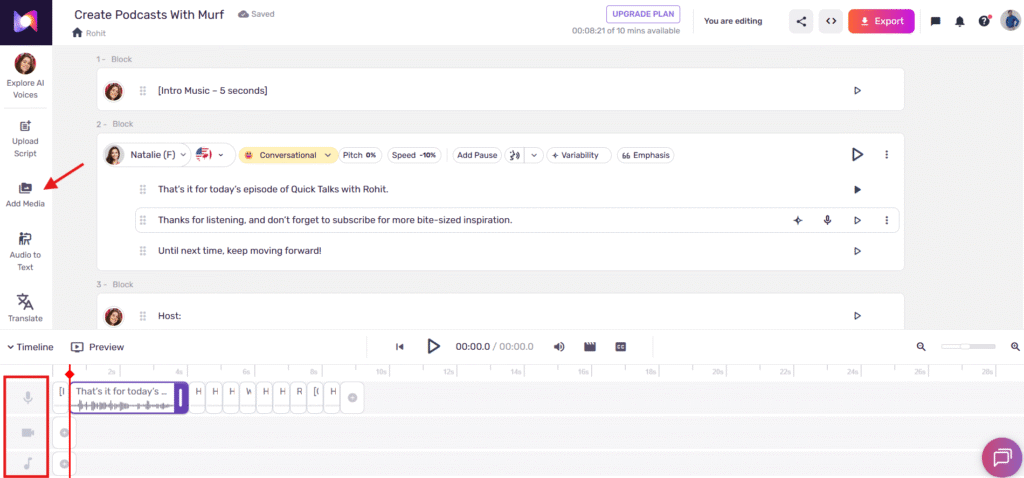Click the Emphasis button
The image size is (1024, 478).
coord(646,155)
